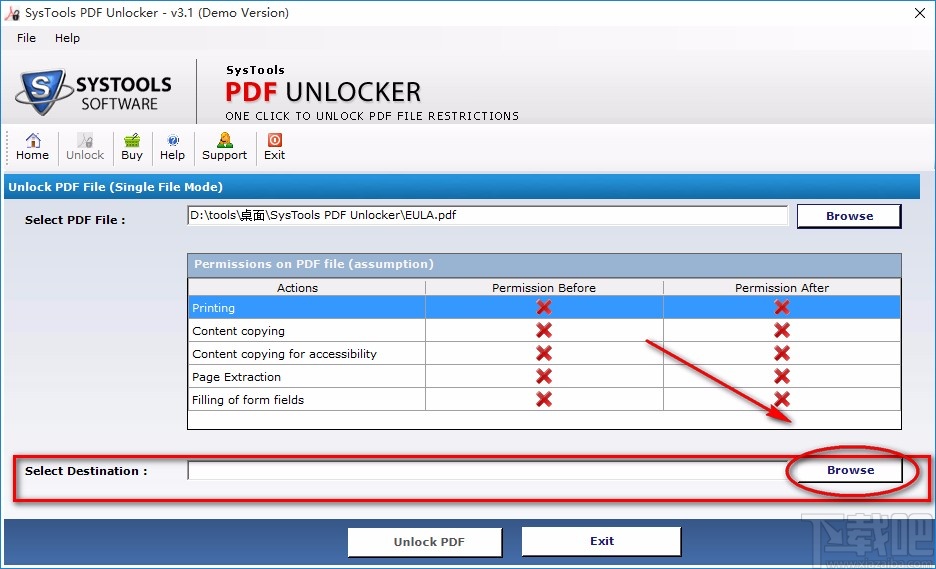Open the Support toolbar icon
Viewport: 936px width, 569px height.
(x=224, y=147)
